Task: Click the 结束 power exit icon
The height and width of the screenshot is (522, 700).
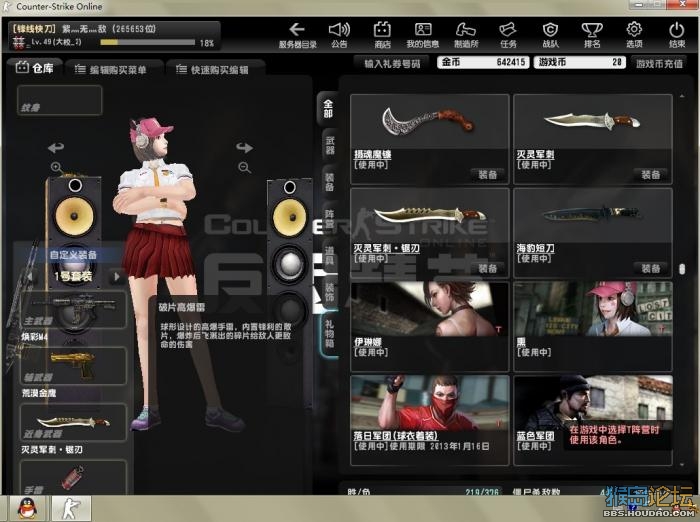Action: [677, 35]
